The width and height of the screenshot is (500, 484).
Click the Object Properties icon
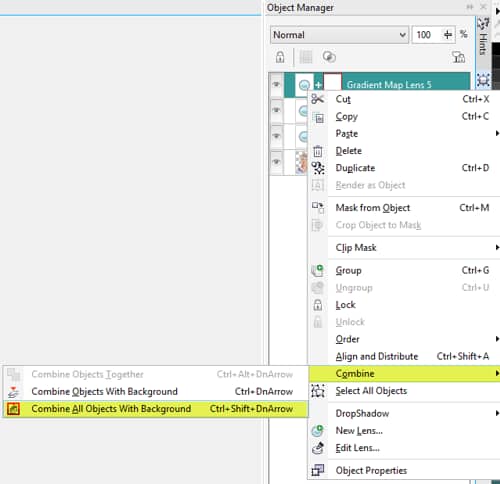click(317, 470)
